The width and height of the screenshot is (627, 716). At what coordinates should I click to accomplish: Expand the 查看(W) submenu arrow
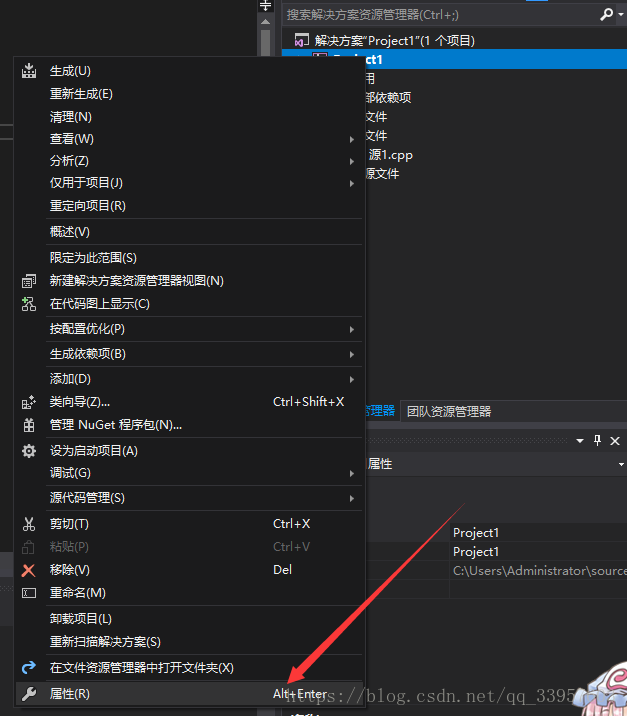pos(352,139)
